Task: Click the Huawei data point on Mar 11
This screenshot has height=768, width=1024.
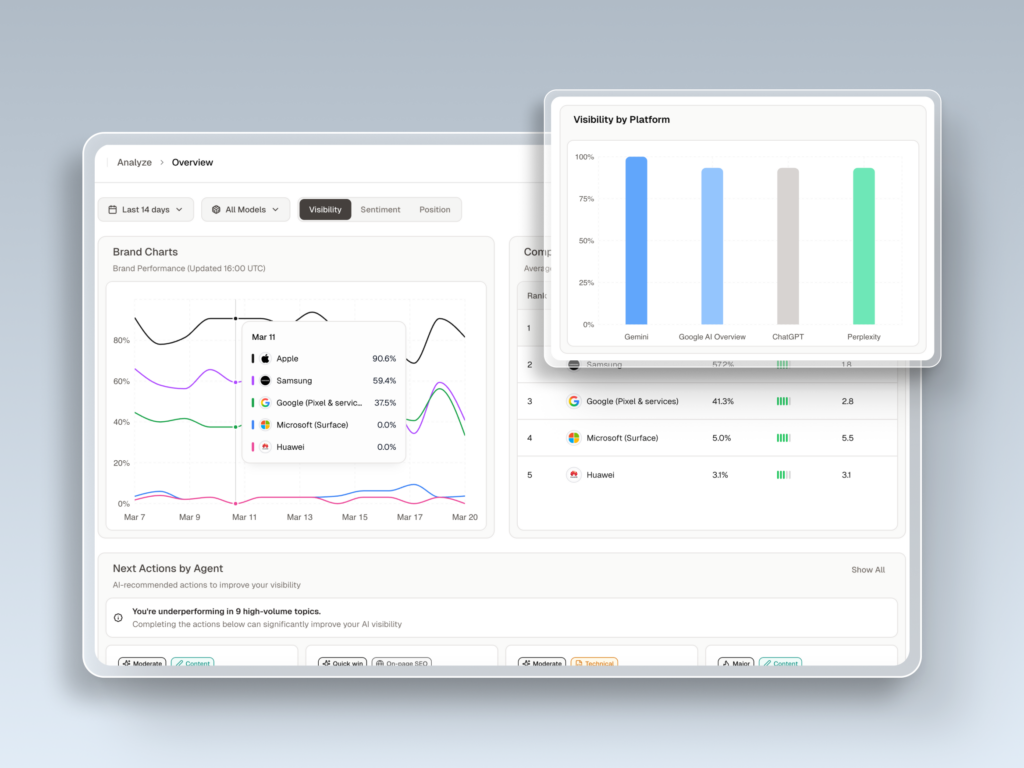Action: coord(236,504)
